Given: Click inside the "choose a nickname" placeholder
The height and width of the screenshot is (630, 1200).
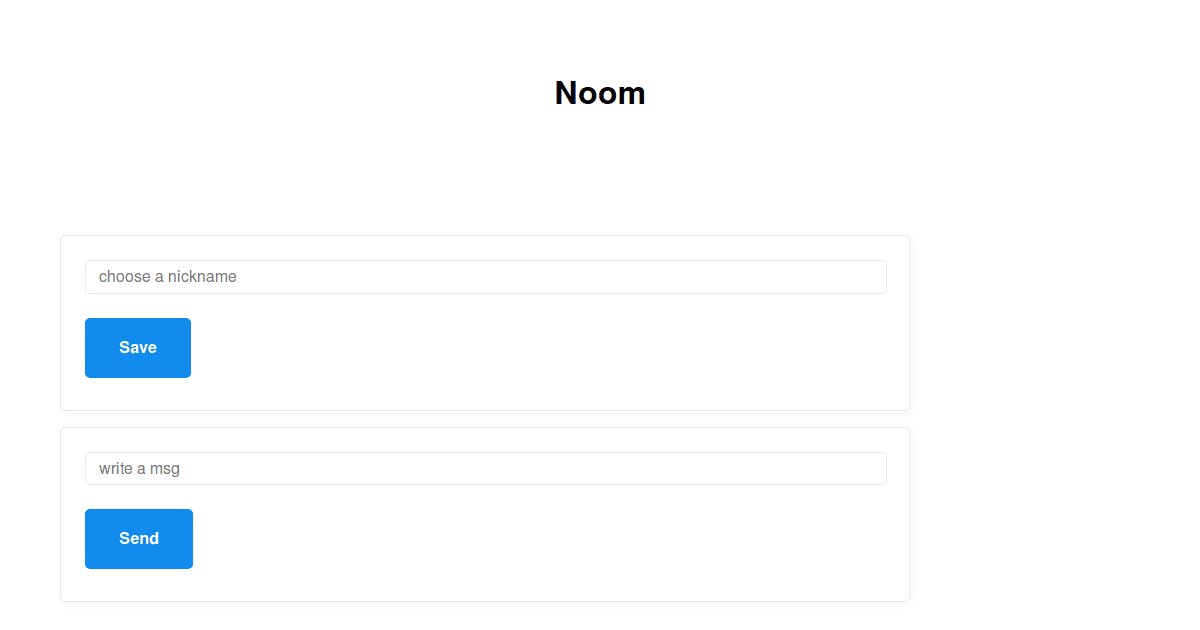Looking at the screenshot, I should point(167,277).
